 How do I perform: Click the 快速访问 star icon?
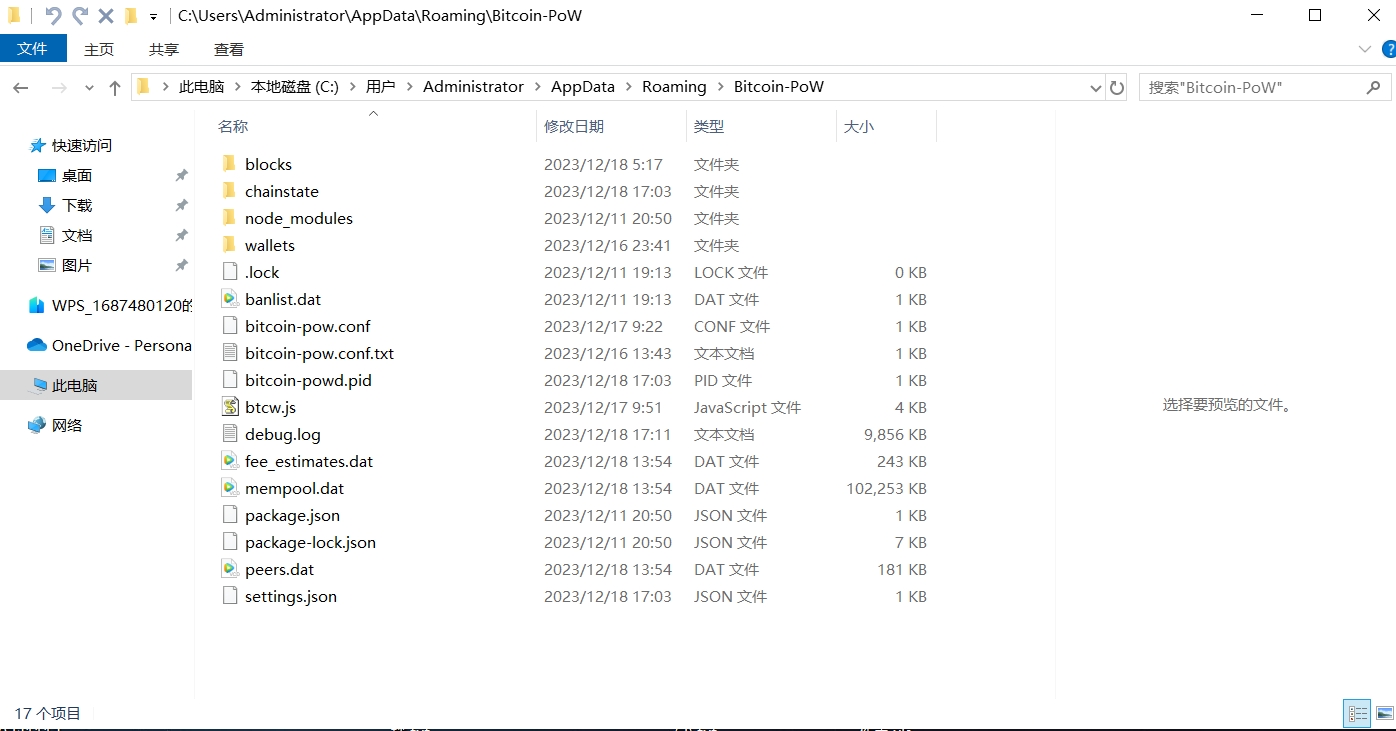pos(37,145)
